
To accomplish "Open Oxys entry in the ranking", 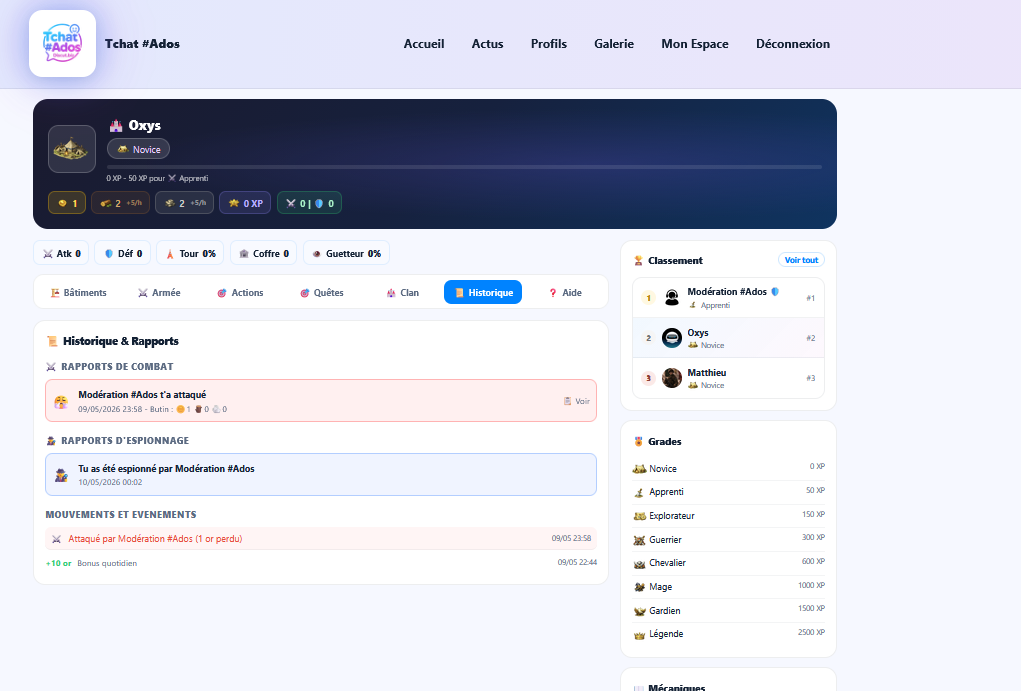I will point(729,338).
